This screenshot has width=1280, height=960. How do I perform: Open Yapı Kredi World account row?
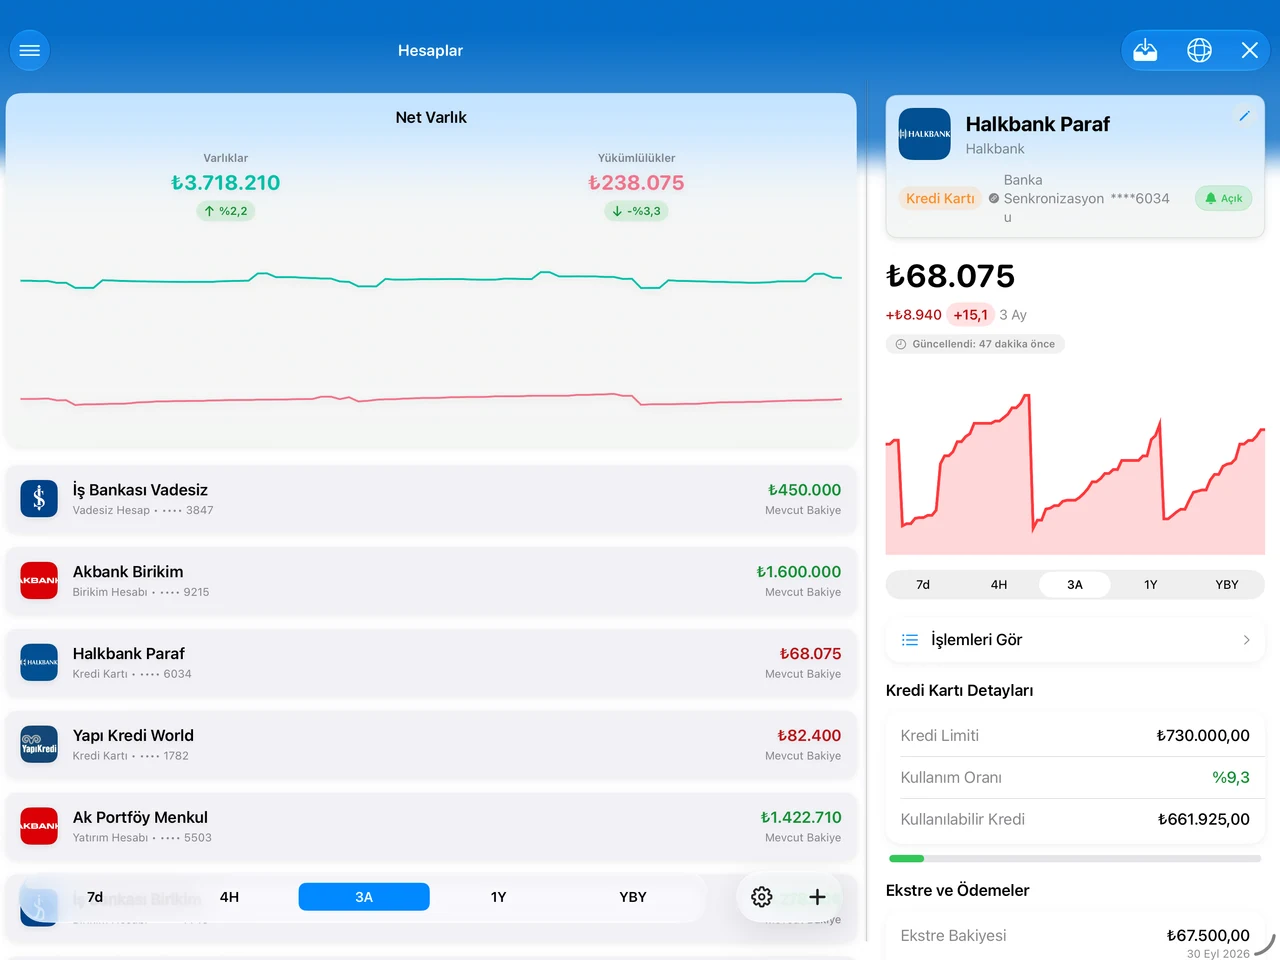point(431,744)
